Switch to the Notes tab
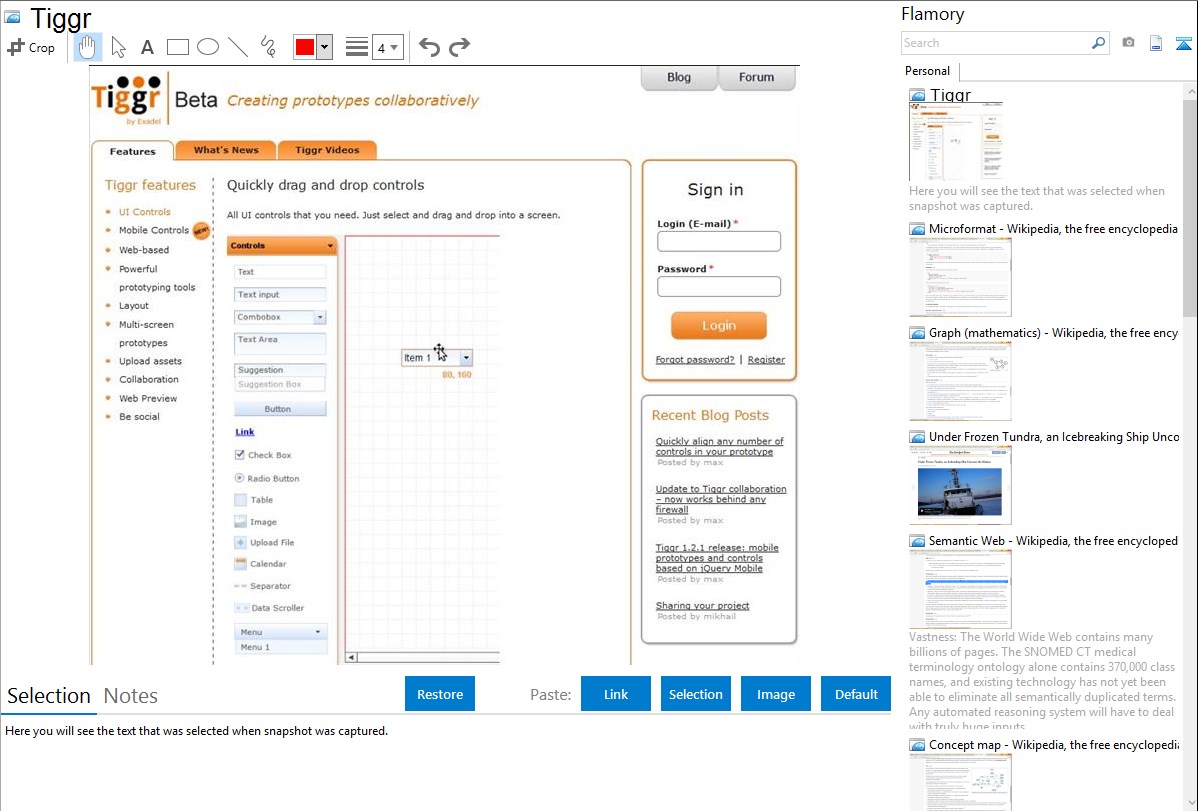The height and width of the screenshot is (811, 1198). 131,696
